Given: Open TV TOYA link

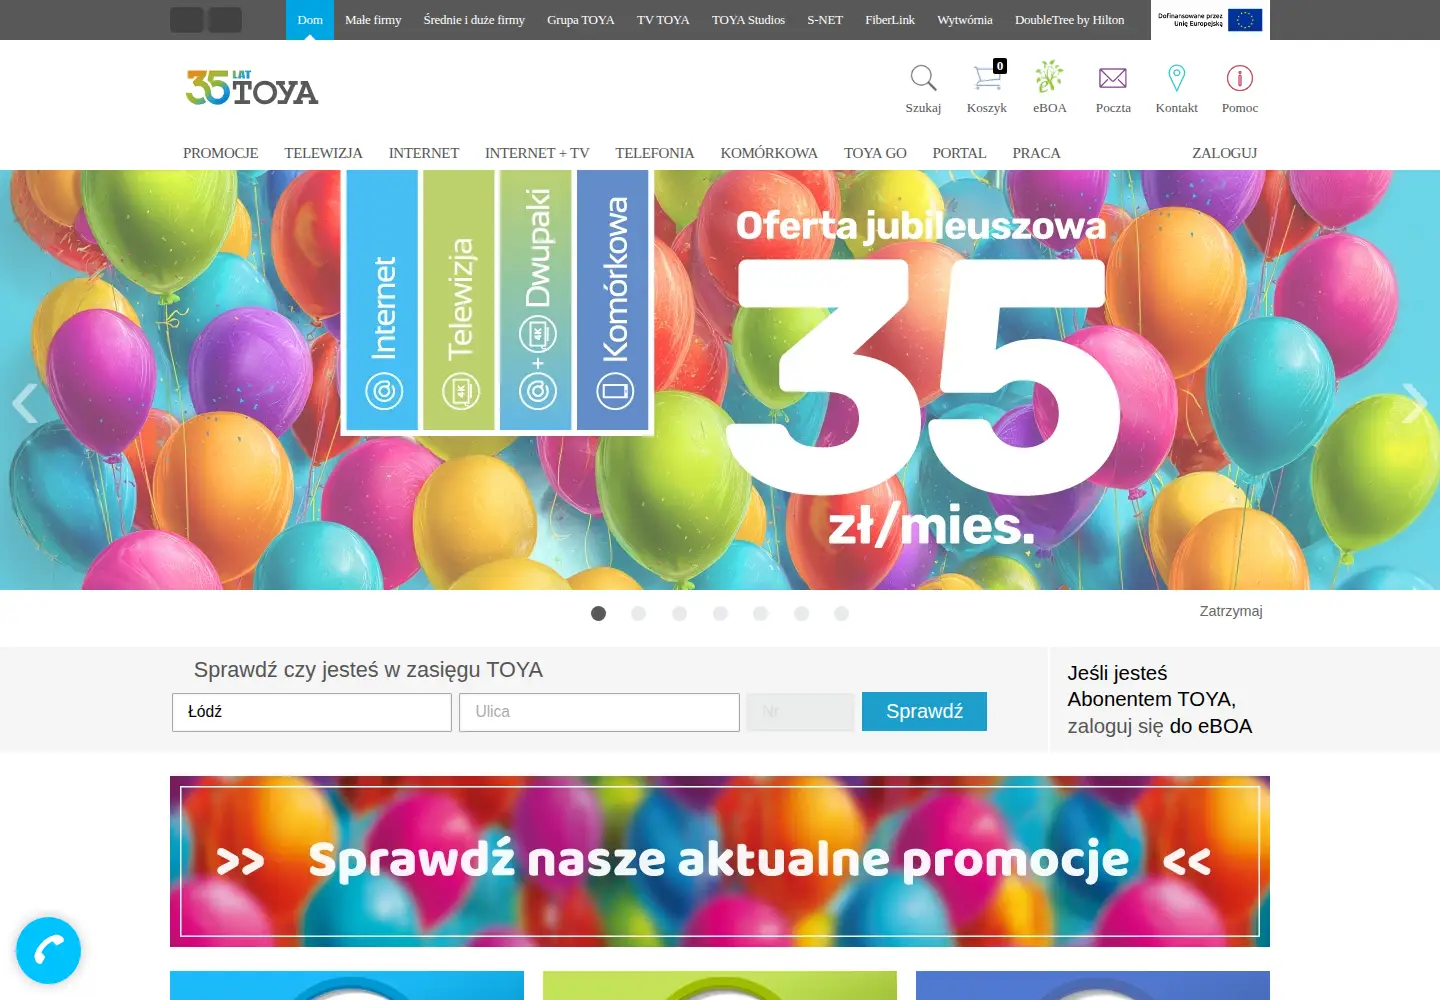Looking at the screenshot, I should [663, 20].
